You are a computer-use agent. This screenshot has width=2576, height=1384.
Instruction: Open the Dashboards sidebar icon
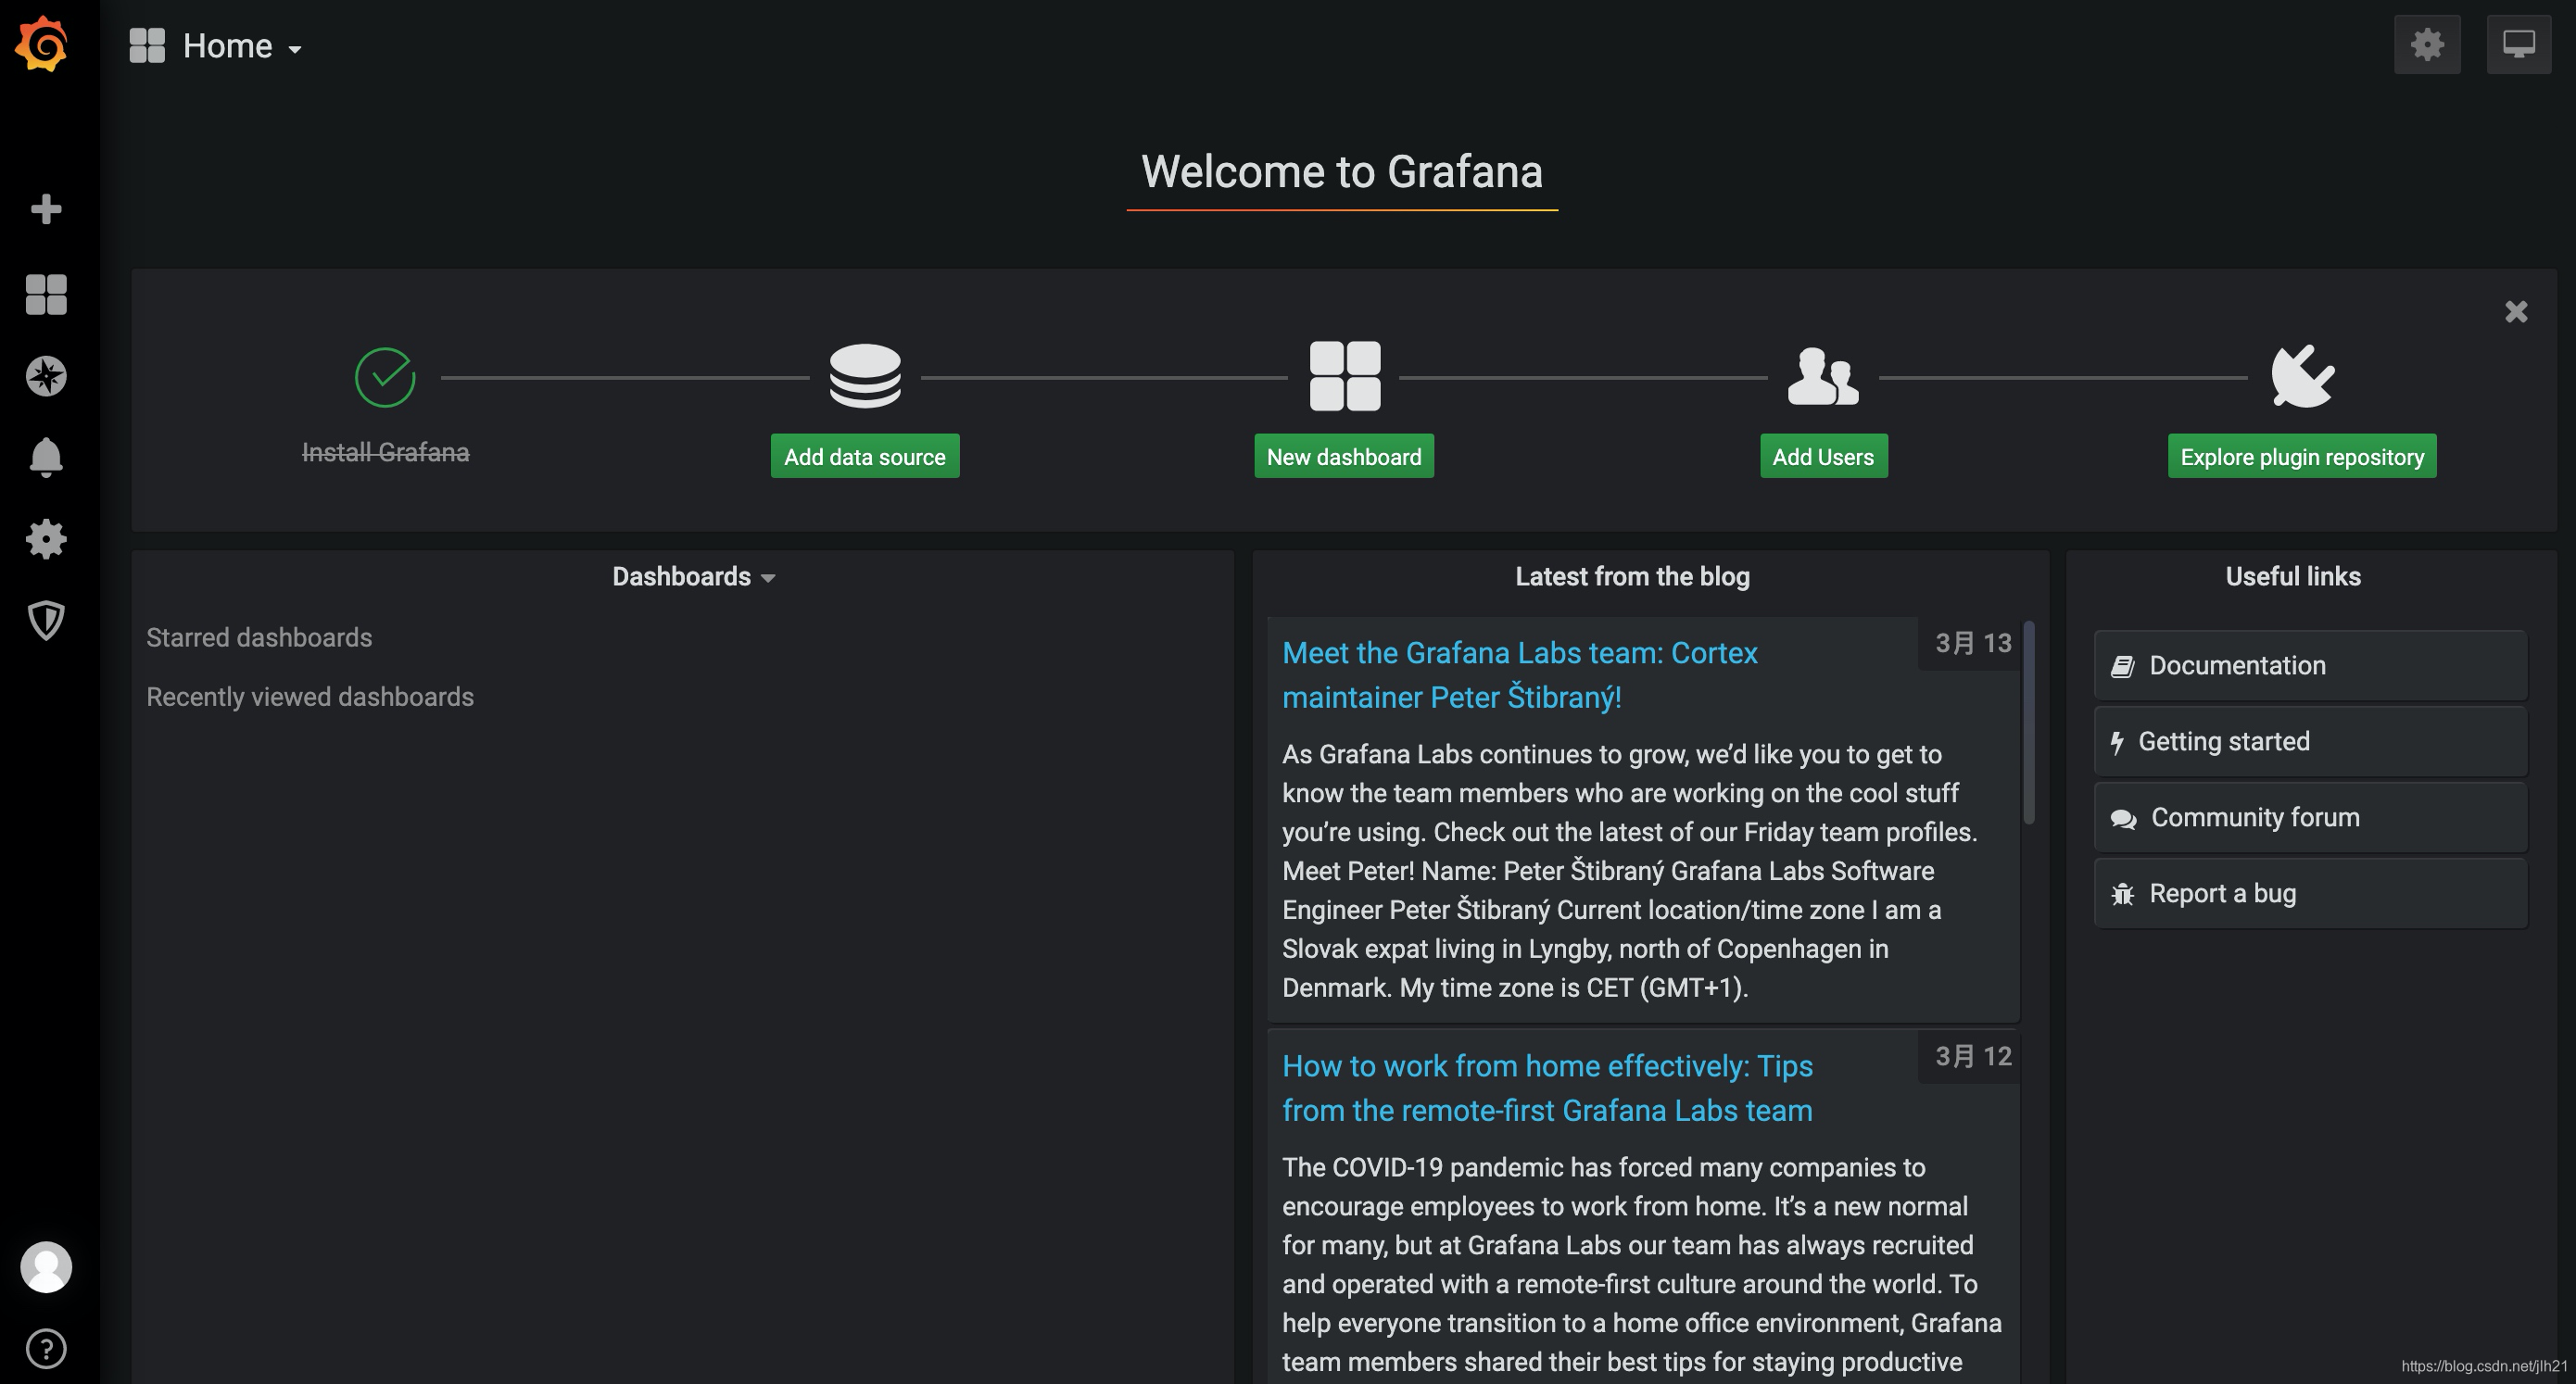(x=45, y=294)
